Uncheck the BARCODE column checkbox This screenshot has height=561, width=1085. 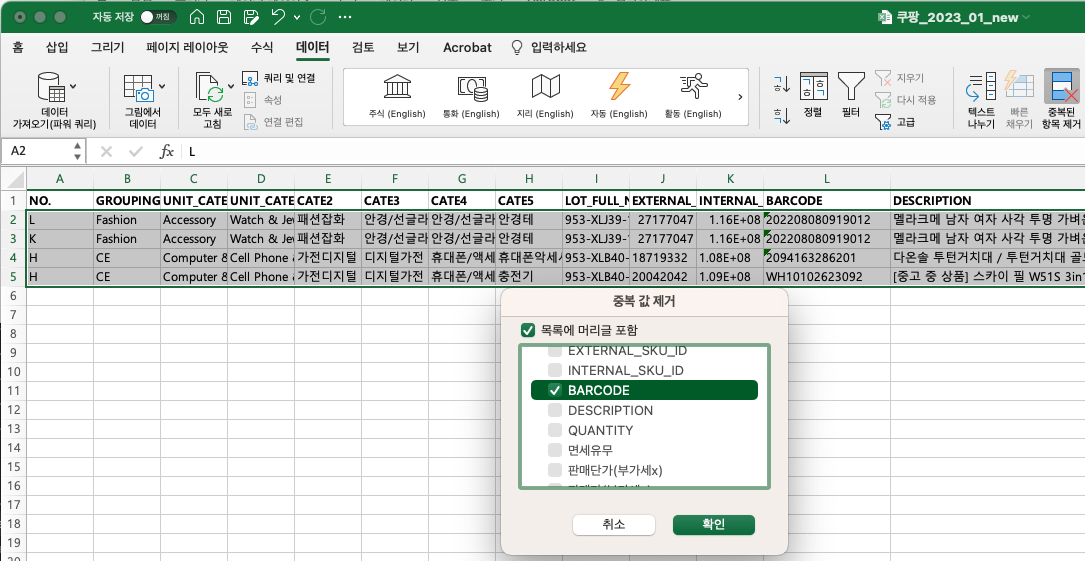554,390
